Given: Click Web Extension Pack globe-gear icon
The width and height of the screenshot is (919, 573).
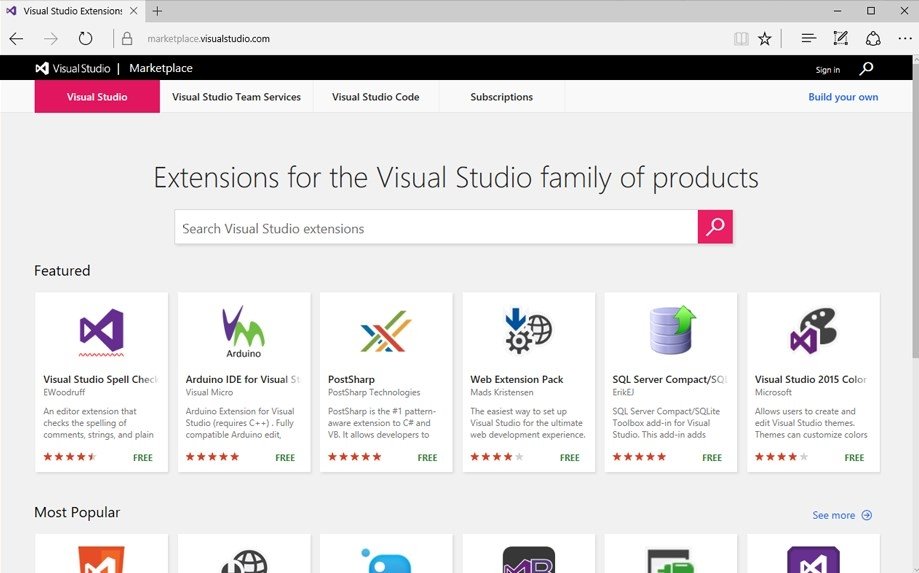Looking at the screenshot, I should pyautogui.click(x=528, y=331).
